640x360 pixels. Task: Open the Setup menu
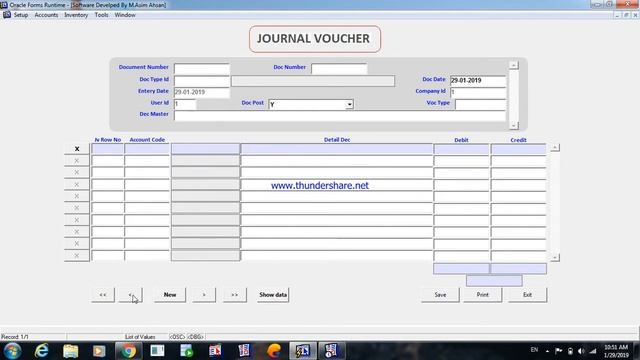(20, 15)
